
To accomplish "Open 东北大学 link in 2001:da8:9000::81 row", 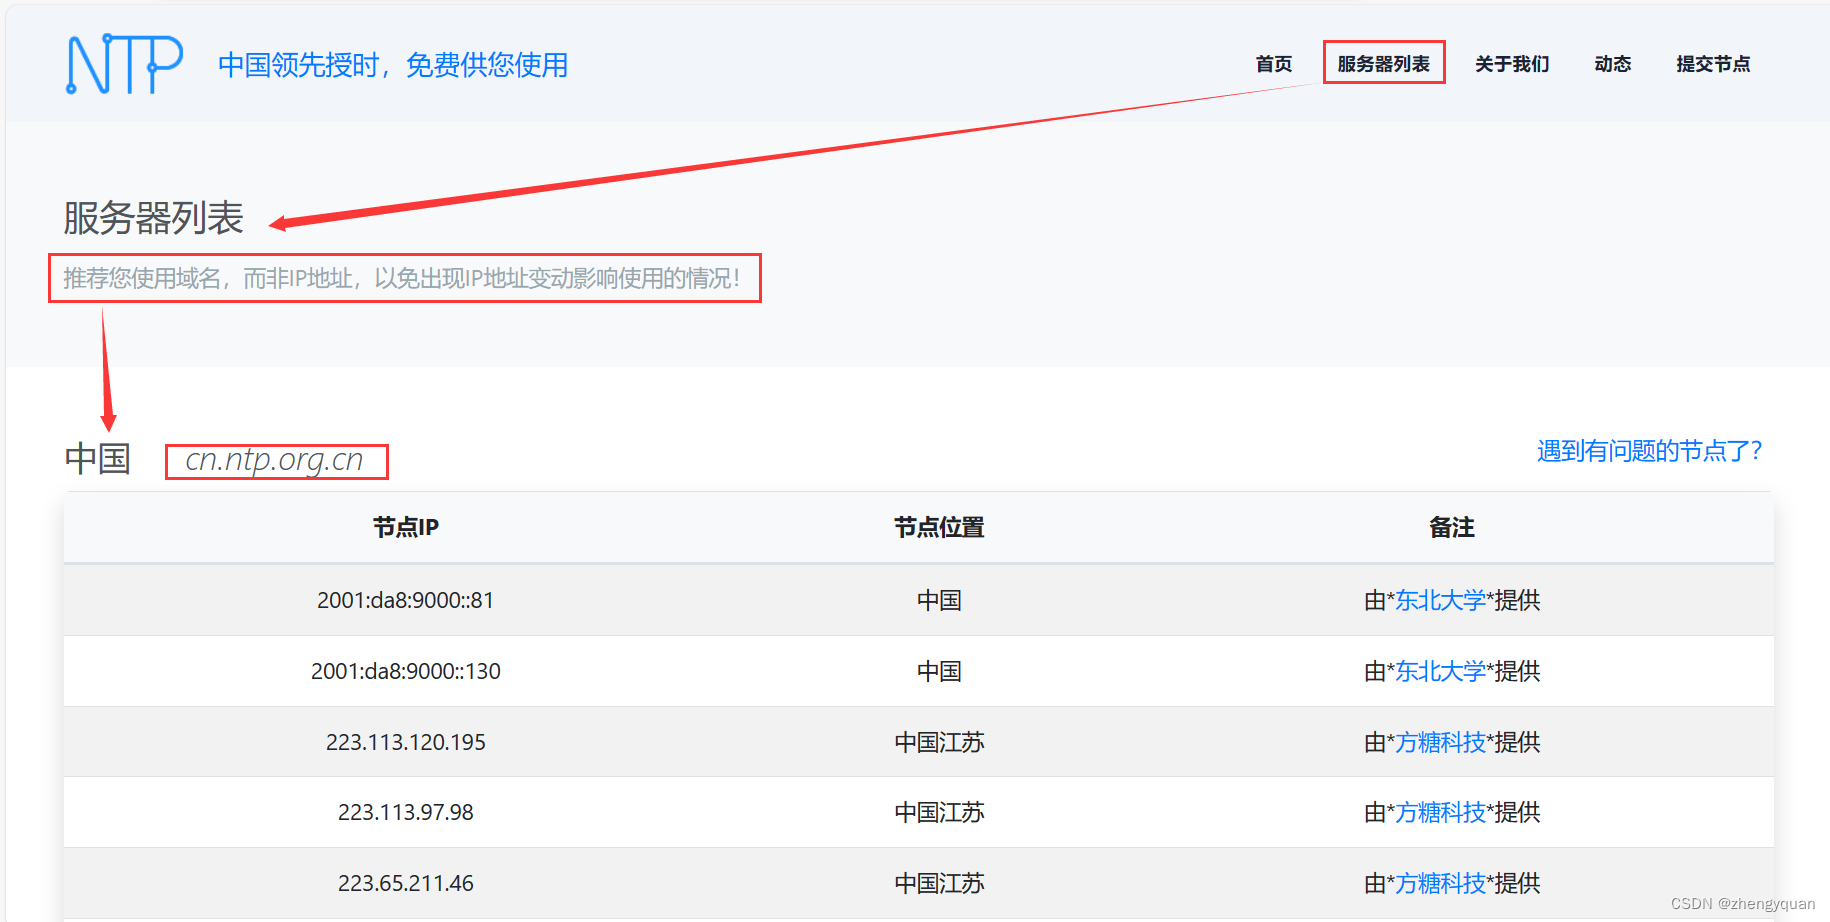I will 1440,600.
